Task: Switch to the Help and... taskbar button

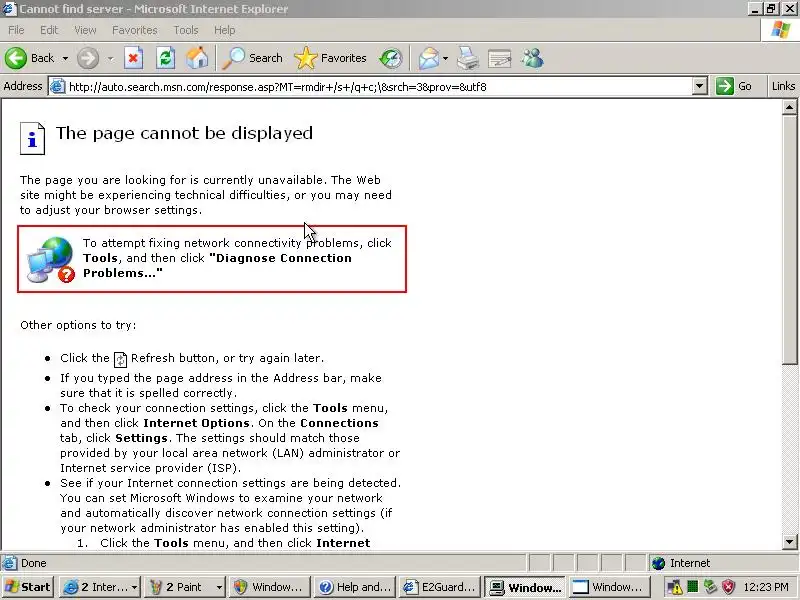Action: click(x=355, y=587)
